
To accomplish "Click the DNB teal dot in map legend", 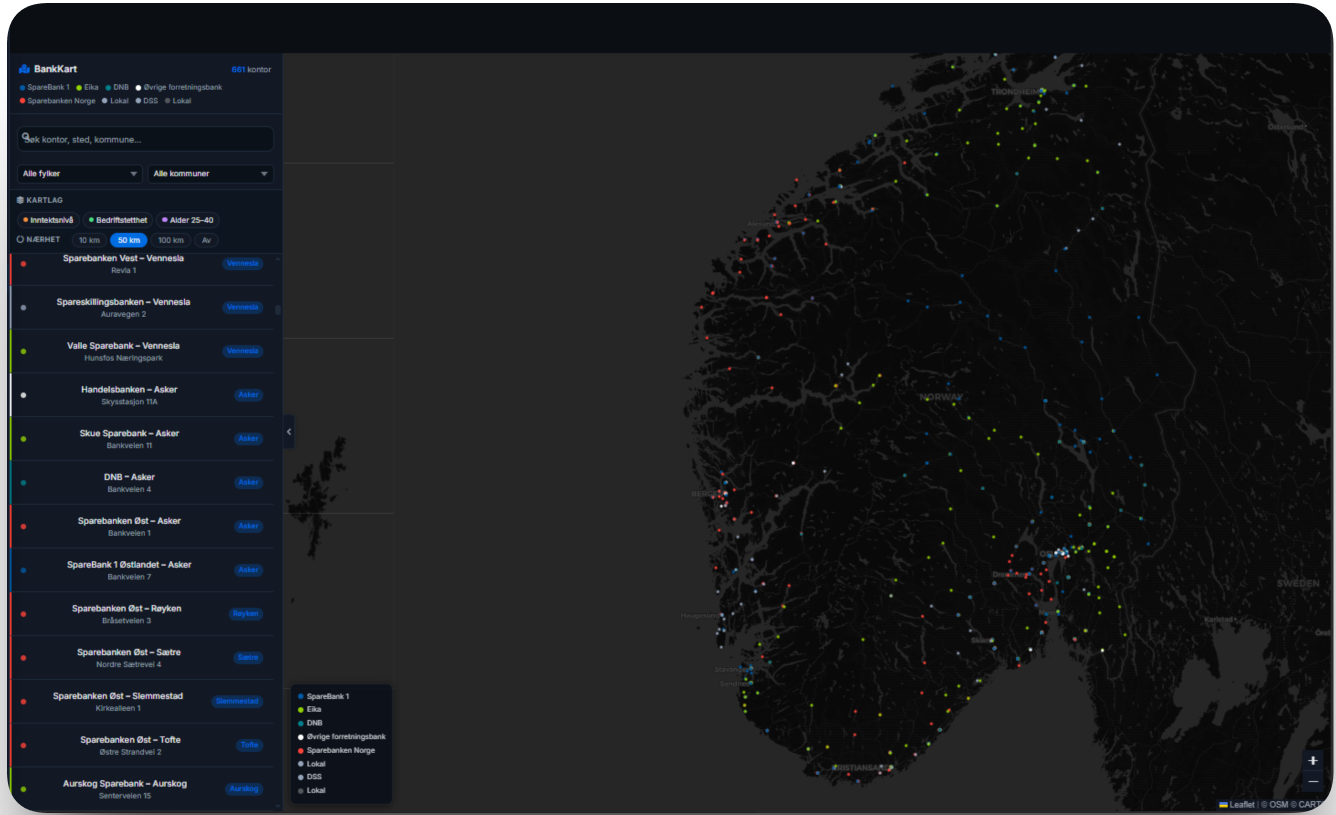I will pyautogui.click(x=301, y=723).
